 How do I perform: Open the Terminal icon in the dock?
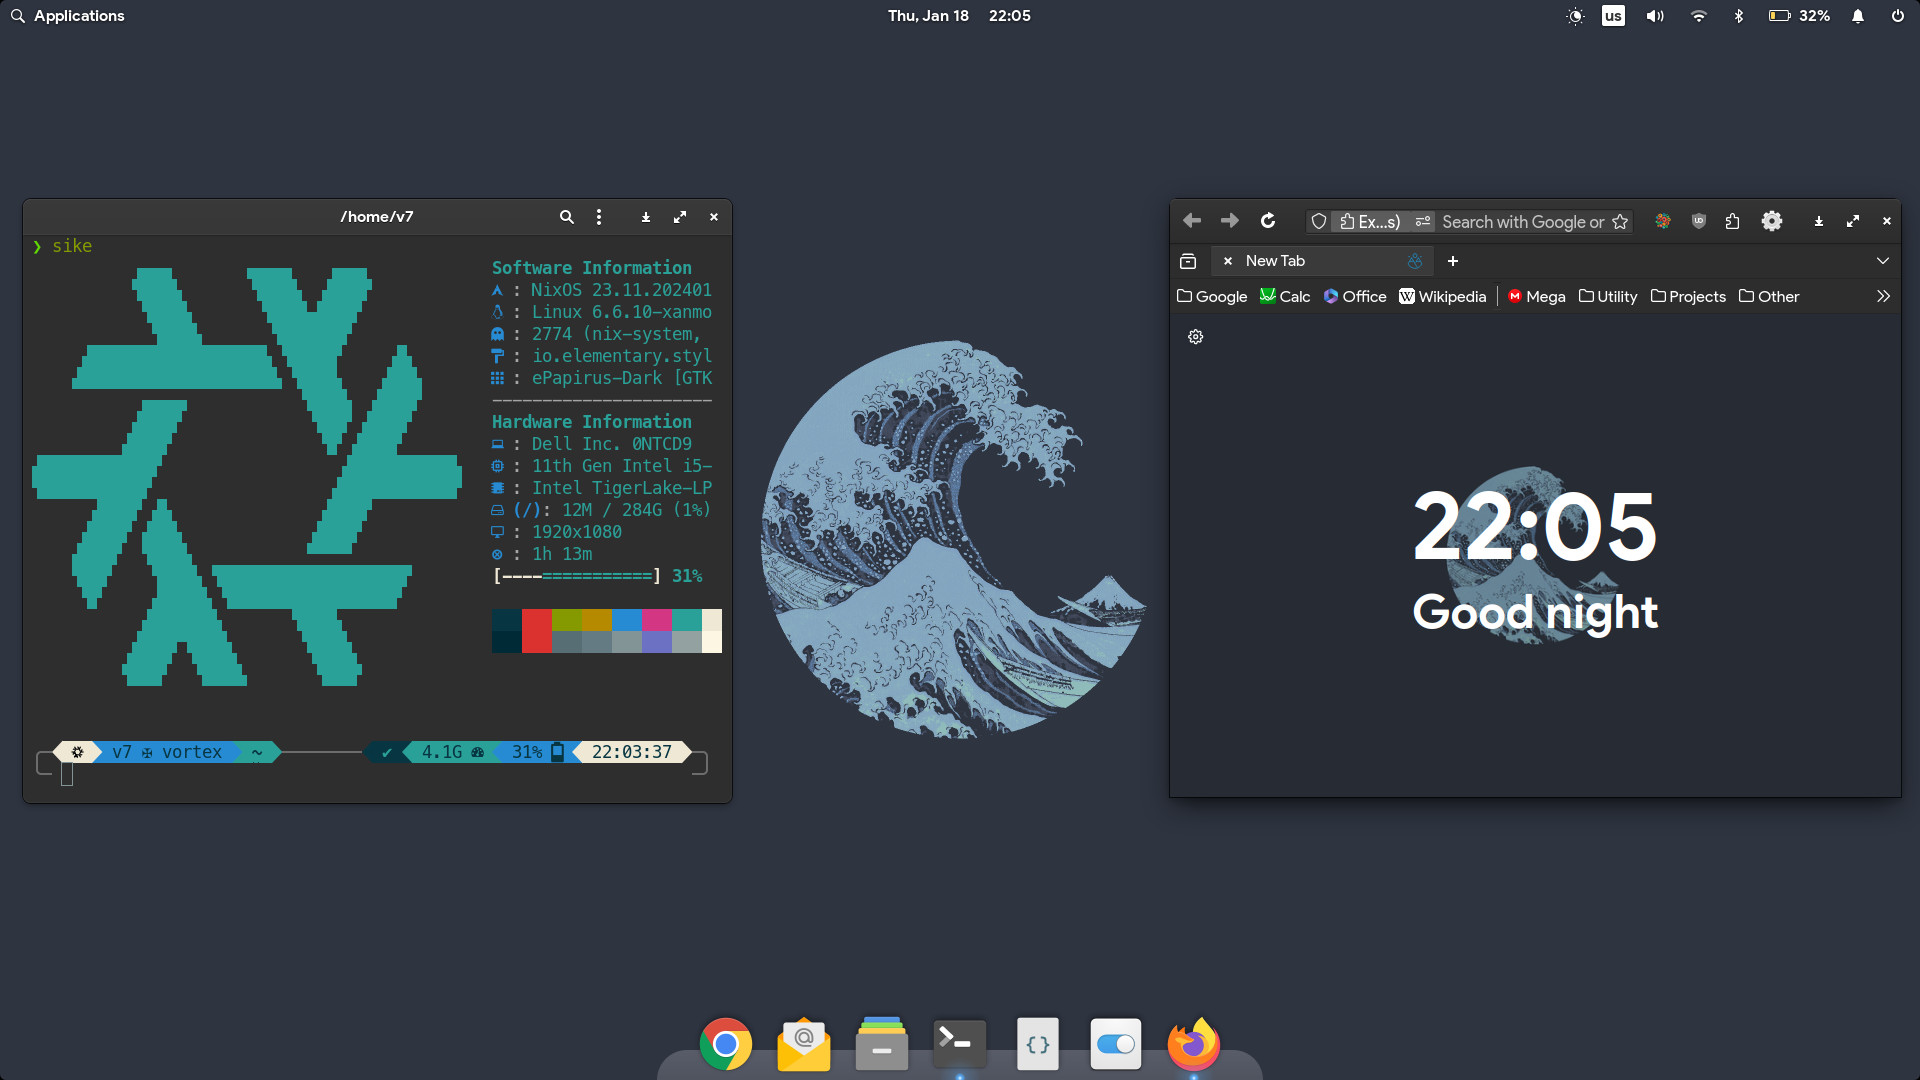click(960, 1044)
